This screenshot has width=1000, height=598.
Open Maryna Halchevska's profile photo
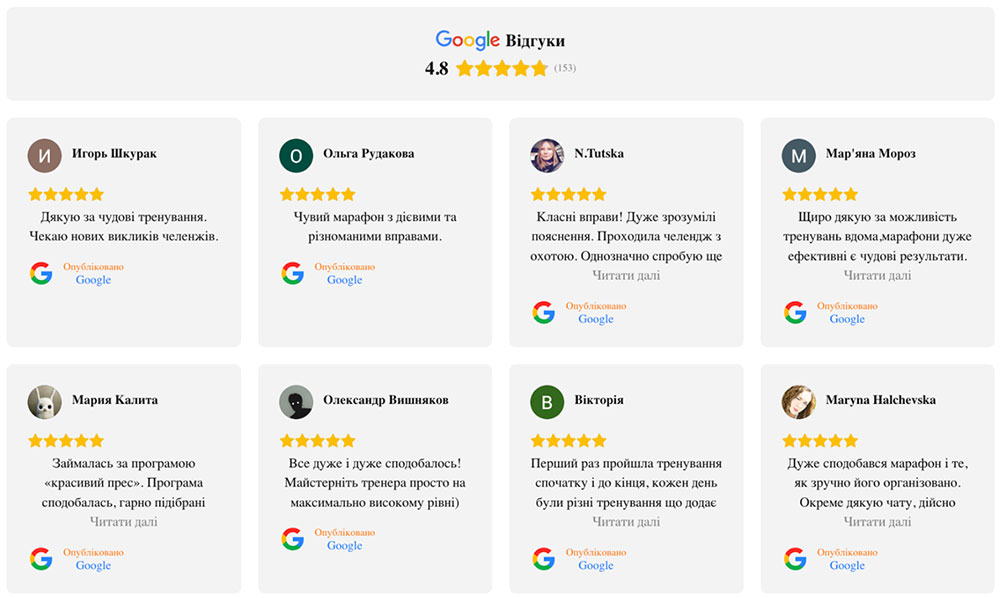click(x=798, y=402)
